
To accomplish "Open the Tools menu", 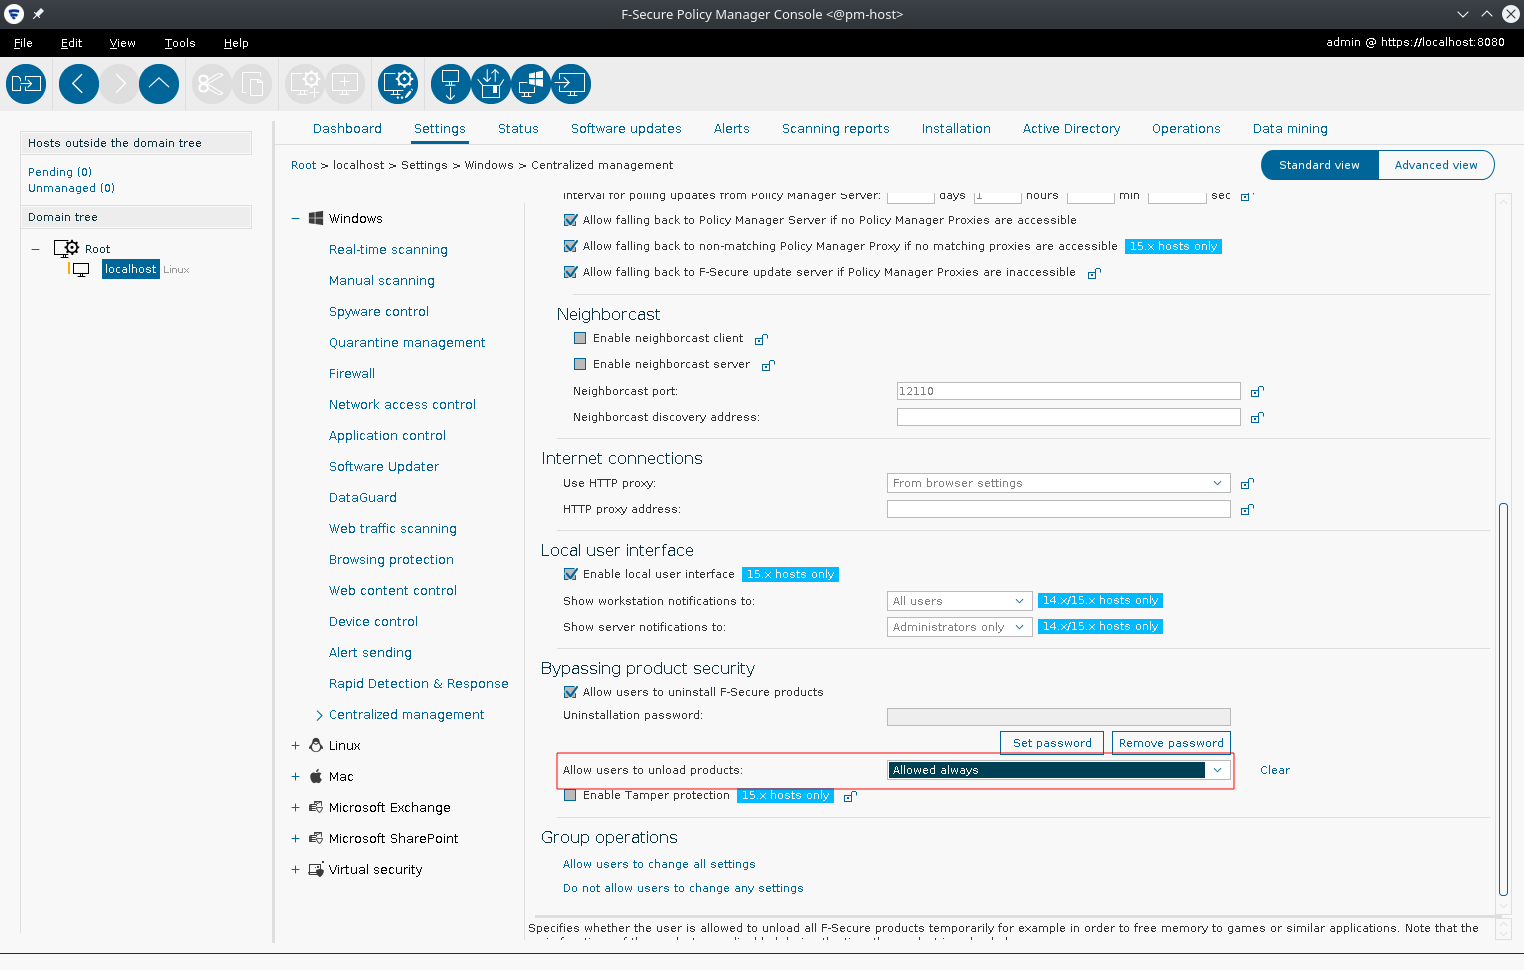I will click(180, 43).
